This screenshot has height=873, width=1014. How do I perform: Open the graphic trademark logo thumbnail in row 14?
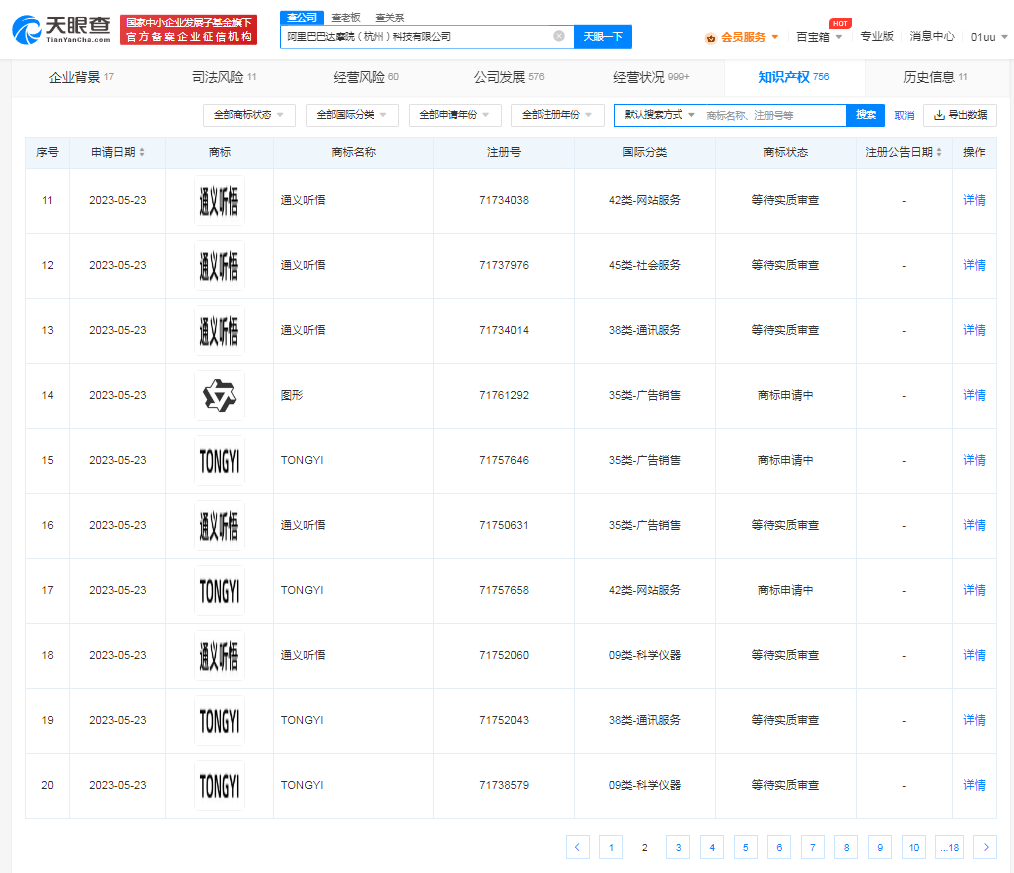pyautogui.click(x=219, y=395)
